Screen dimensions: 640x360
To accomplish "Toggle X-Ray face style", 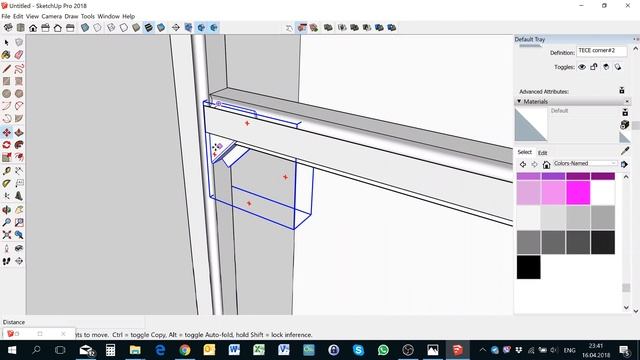I will coord(85,28).
